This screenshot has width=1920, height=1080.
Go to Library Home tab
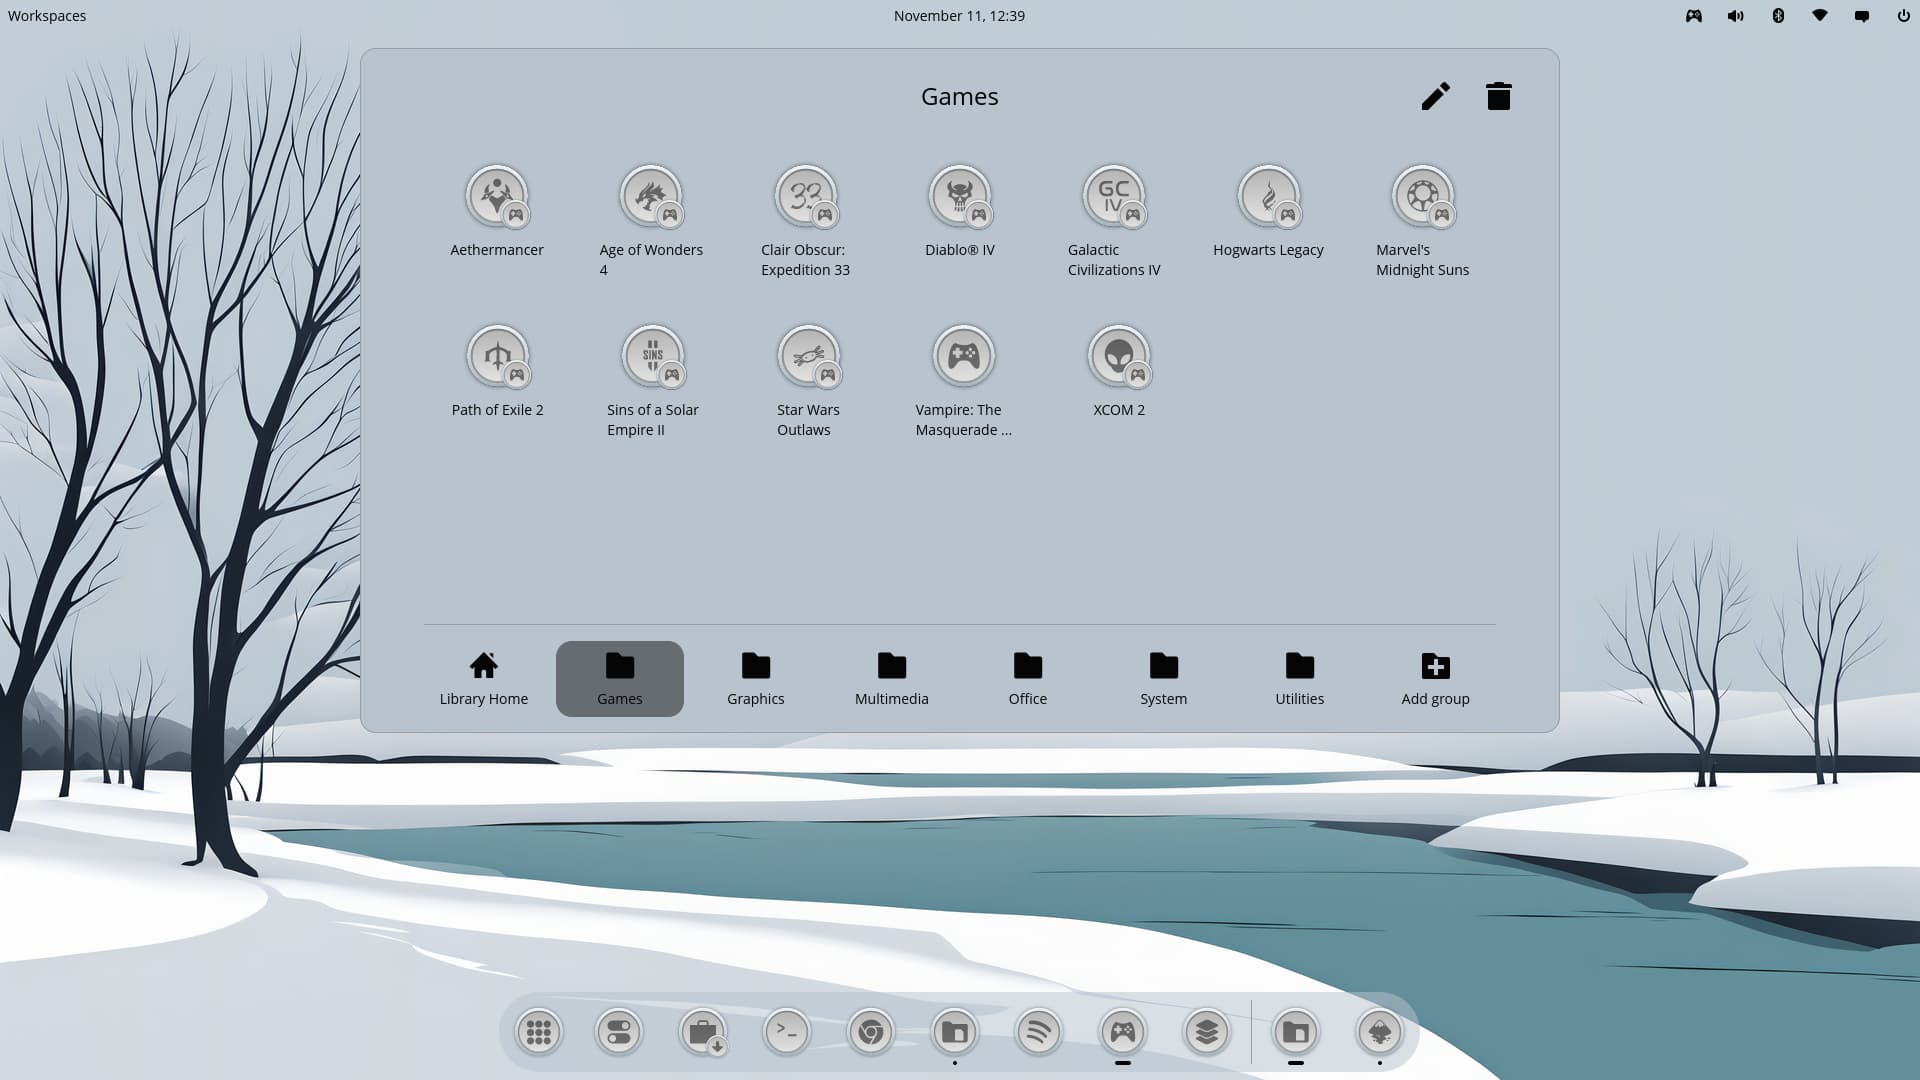pyautogui.click(x=484, y=678)
